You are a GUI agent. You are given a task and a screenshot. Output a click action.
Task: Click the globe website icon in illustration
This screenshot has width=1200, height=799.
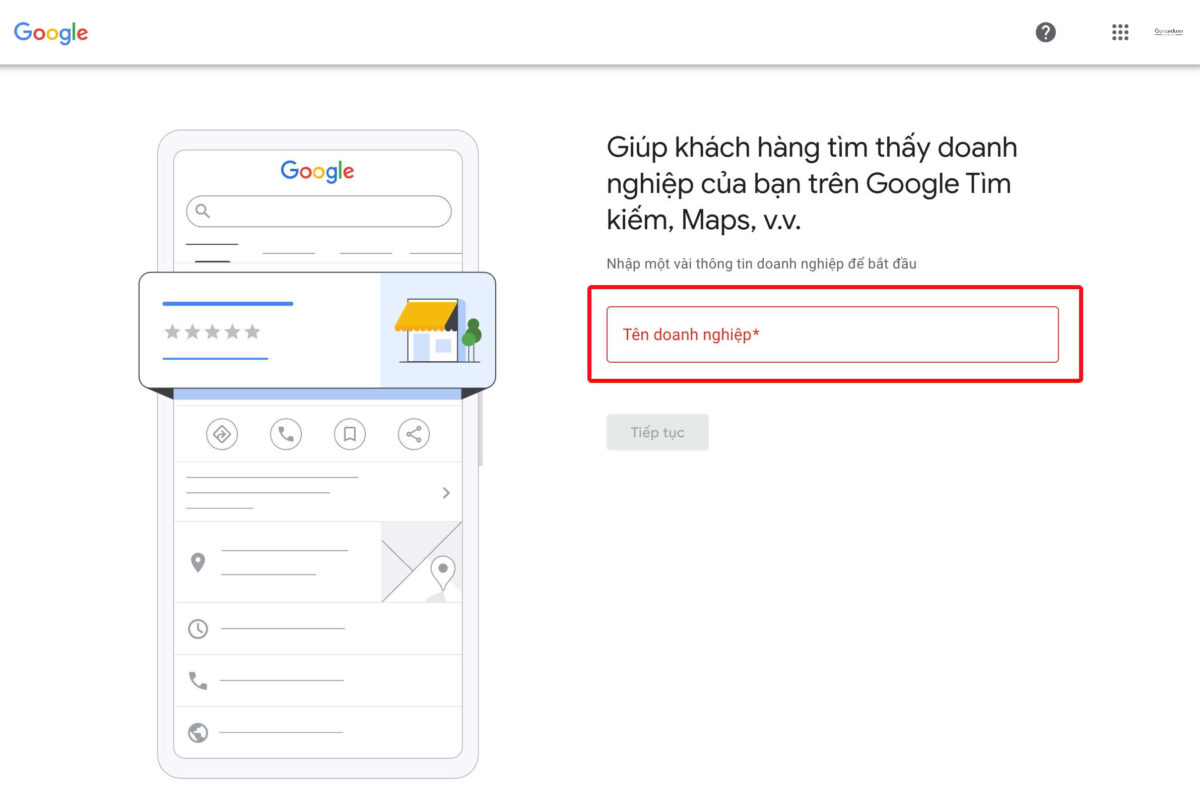[x=198, y=733]
